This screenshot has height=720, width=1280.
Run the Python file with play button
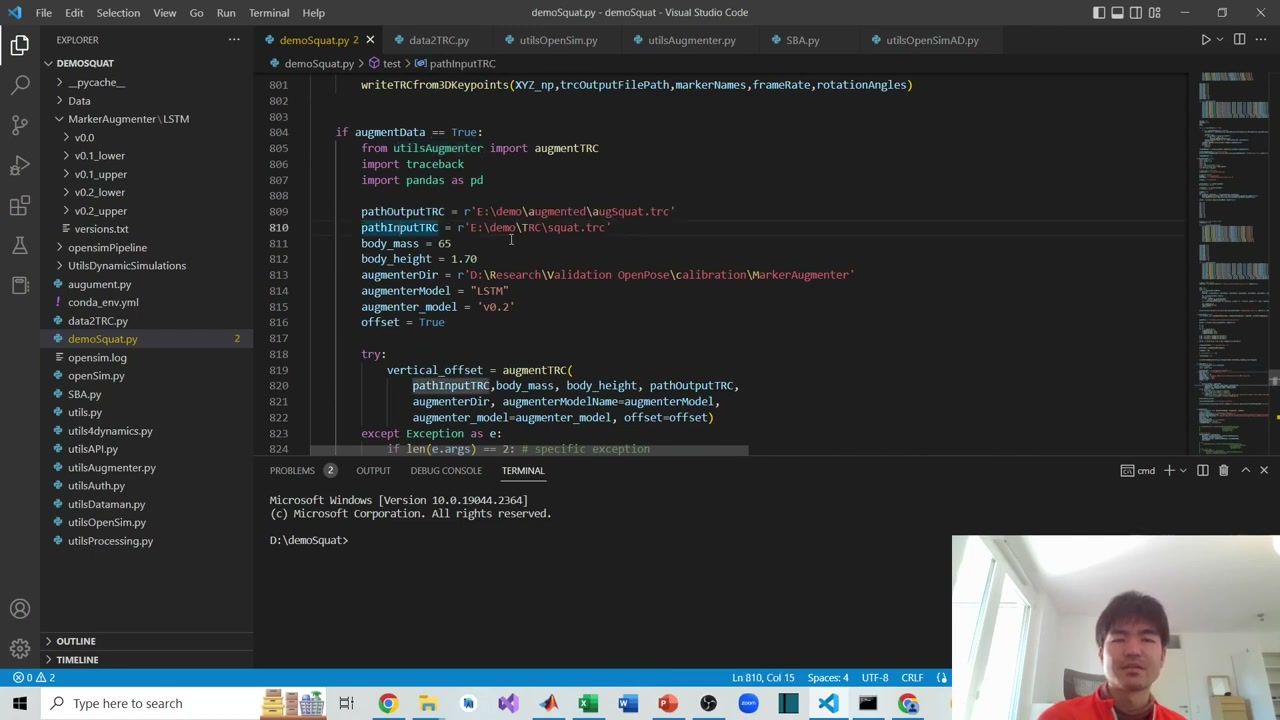[1205, 40]
